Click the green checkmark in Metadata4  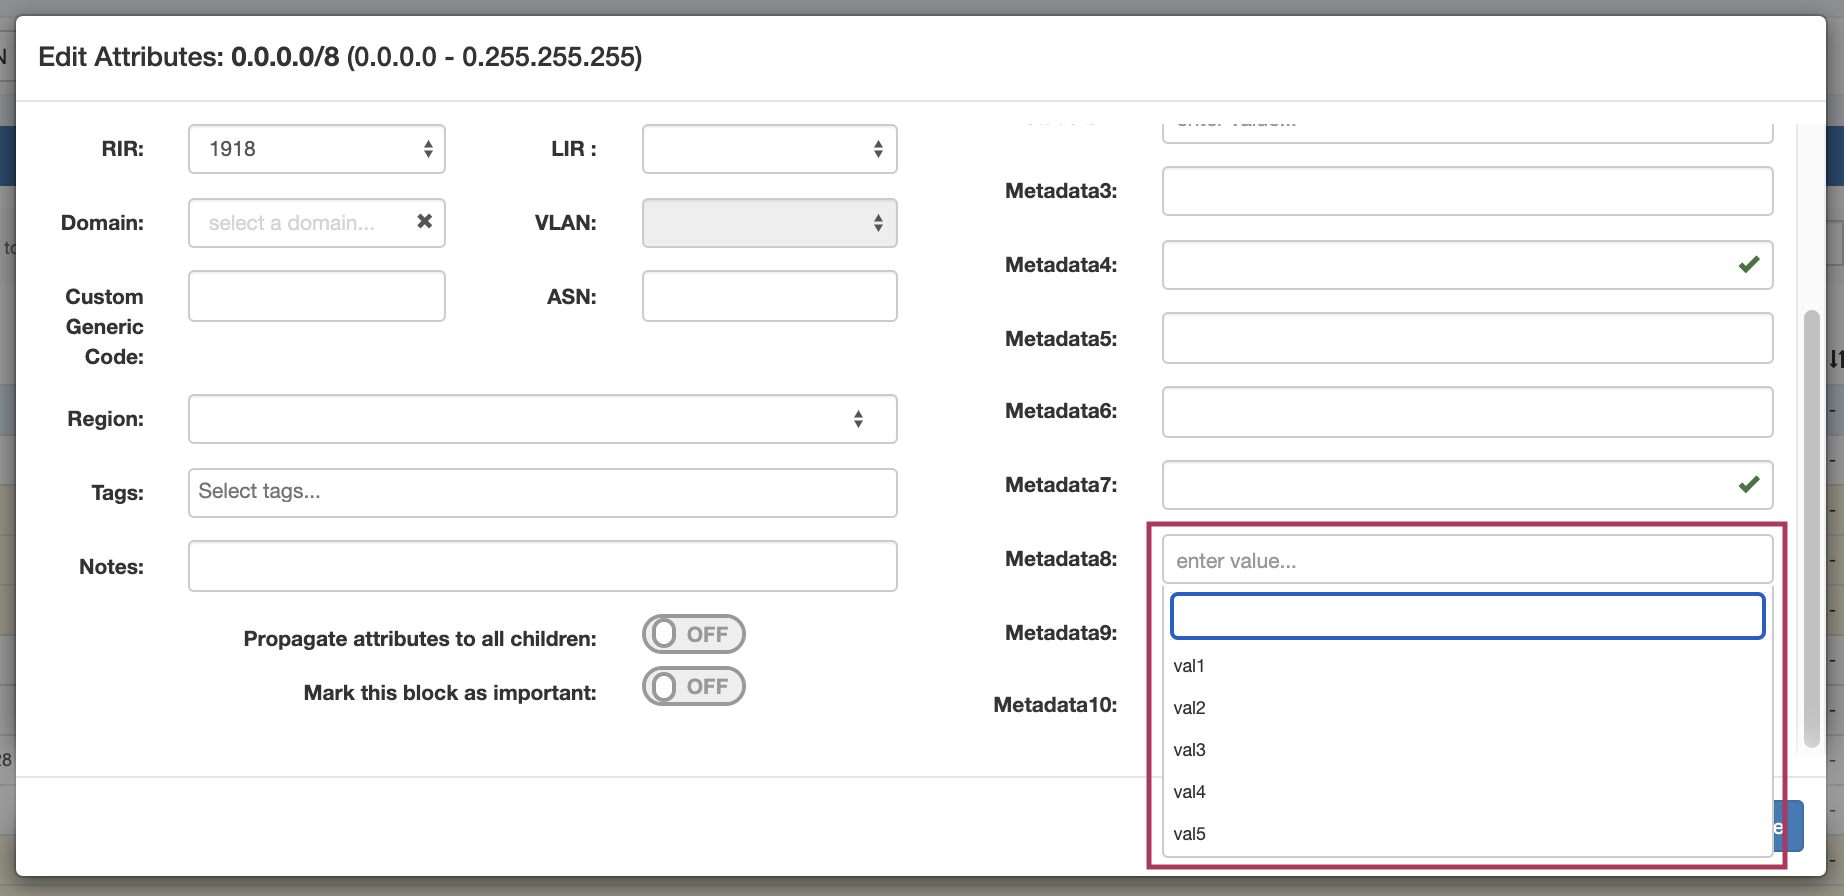(1748, 265)
